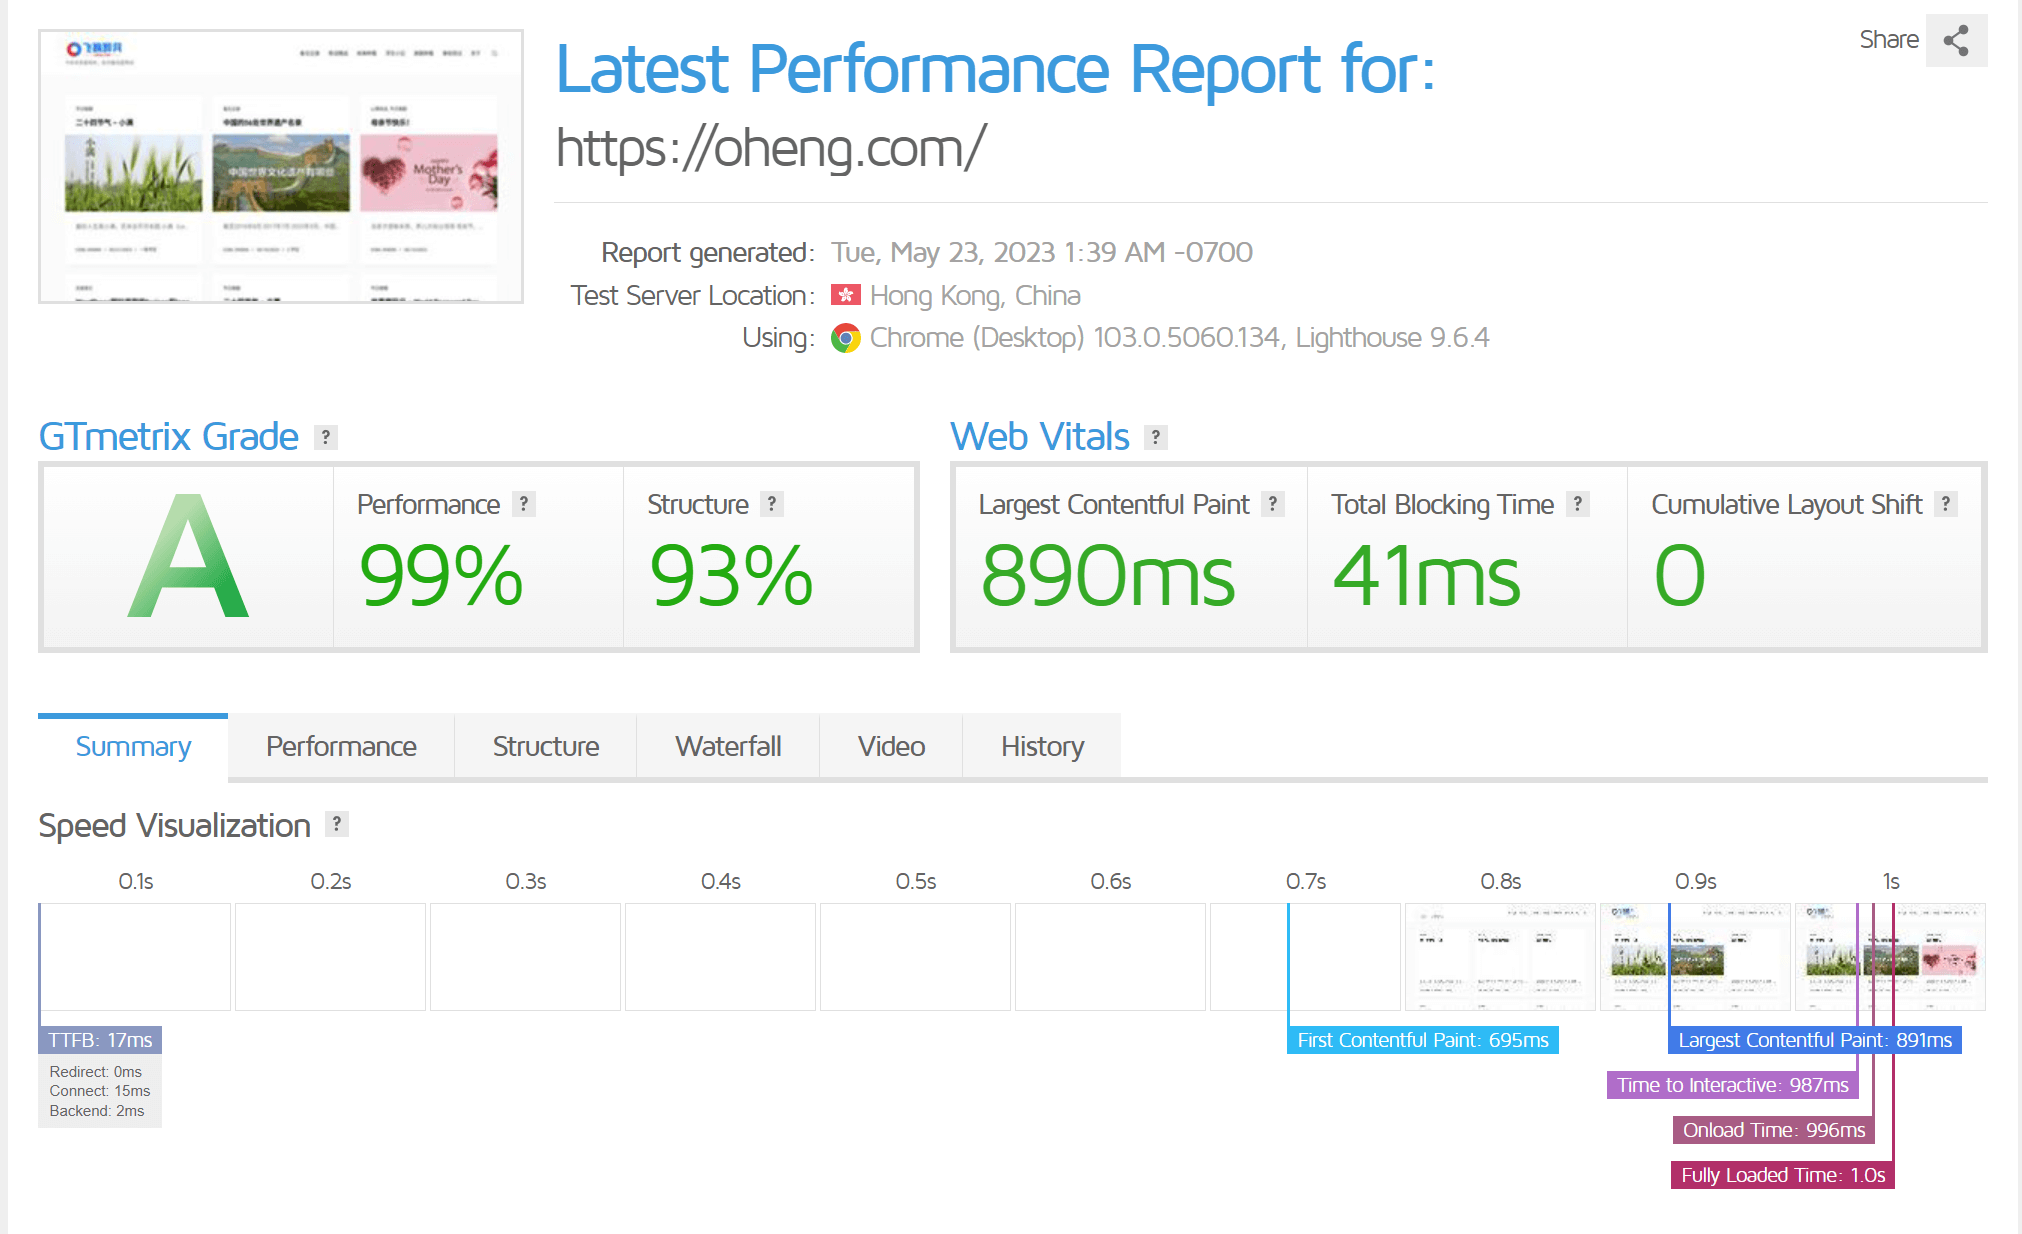Switch to the Performance tab
Viewport: 2022px width, 1234px height.
coord(341,746)
